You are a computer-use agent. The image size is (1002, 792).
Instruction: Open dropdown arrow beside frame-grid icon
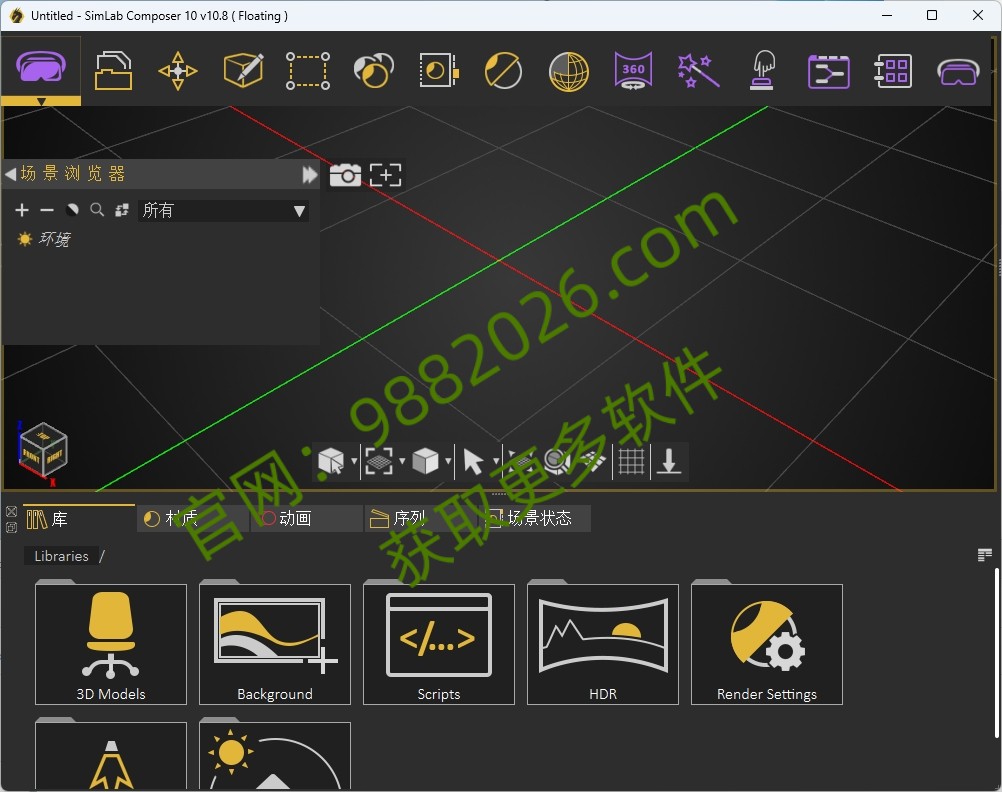402,461
